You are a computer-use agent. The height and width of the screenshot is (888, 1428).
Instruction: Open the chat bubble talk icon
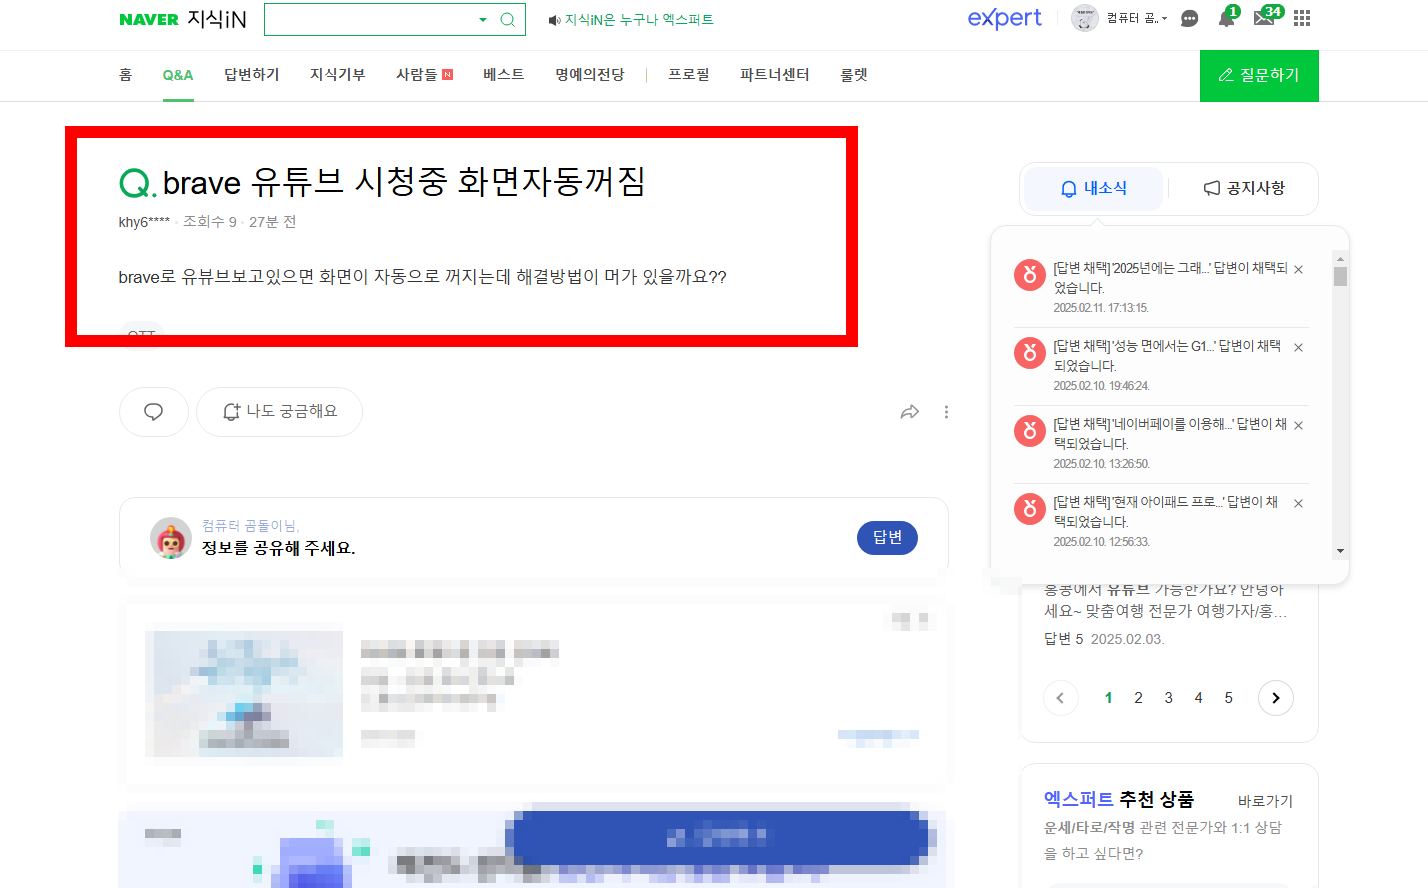(1189, 18)
